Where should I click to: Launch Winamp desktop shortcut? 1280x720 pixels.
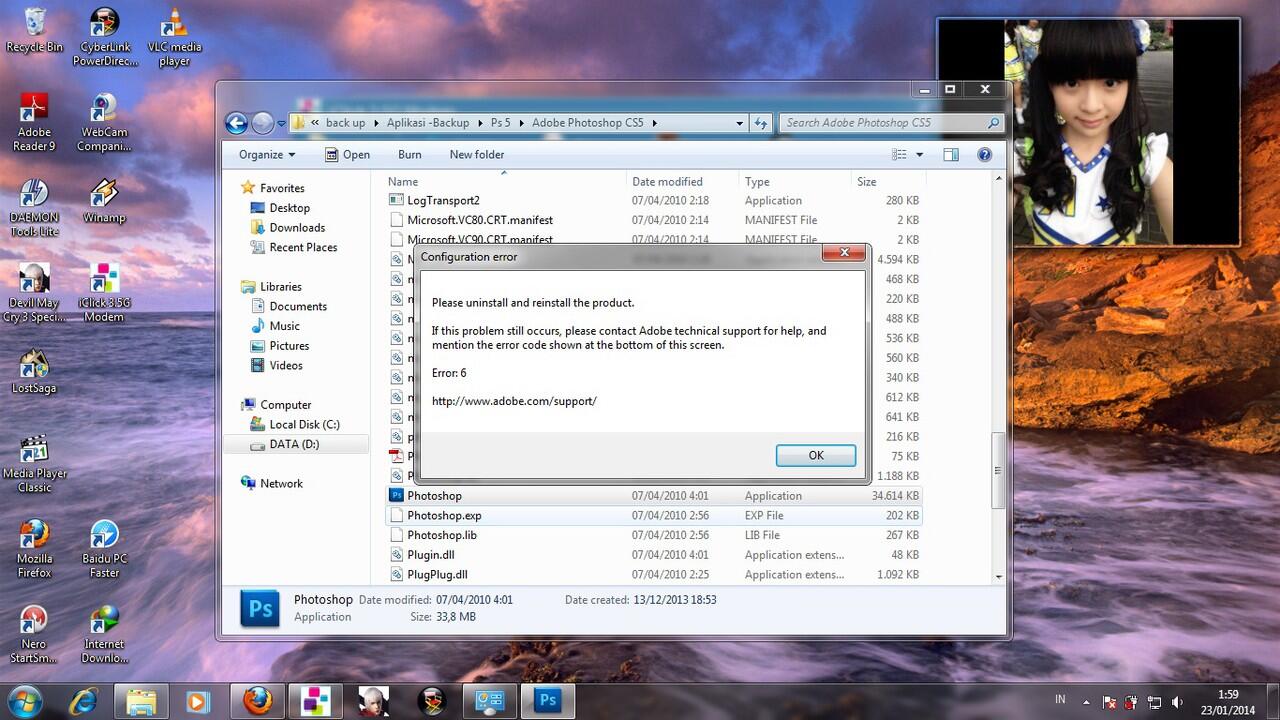[x=104, y=201]
